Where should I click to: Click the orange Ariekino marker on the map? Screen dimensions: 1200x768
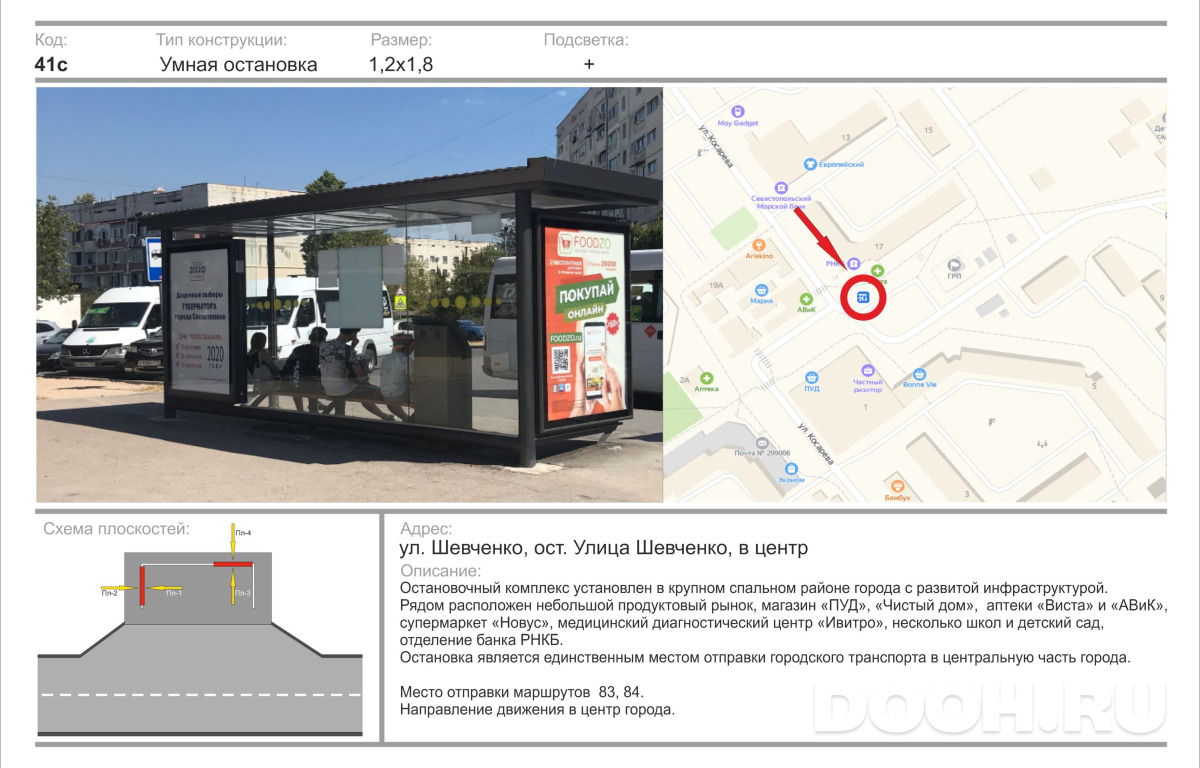coord(758,244)
